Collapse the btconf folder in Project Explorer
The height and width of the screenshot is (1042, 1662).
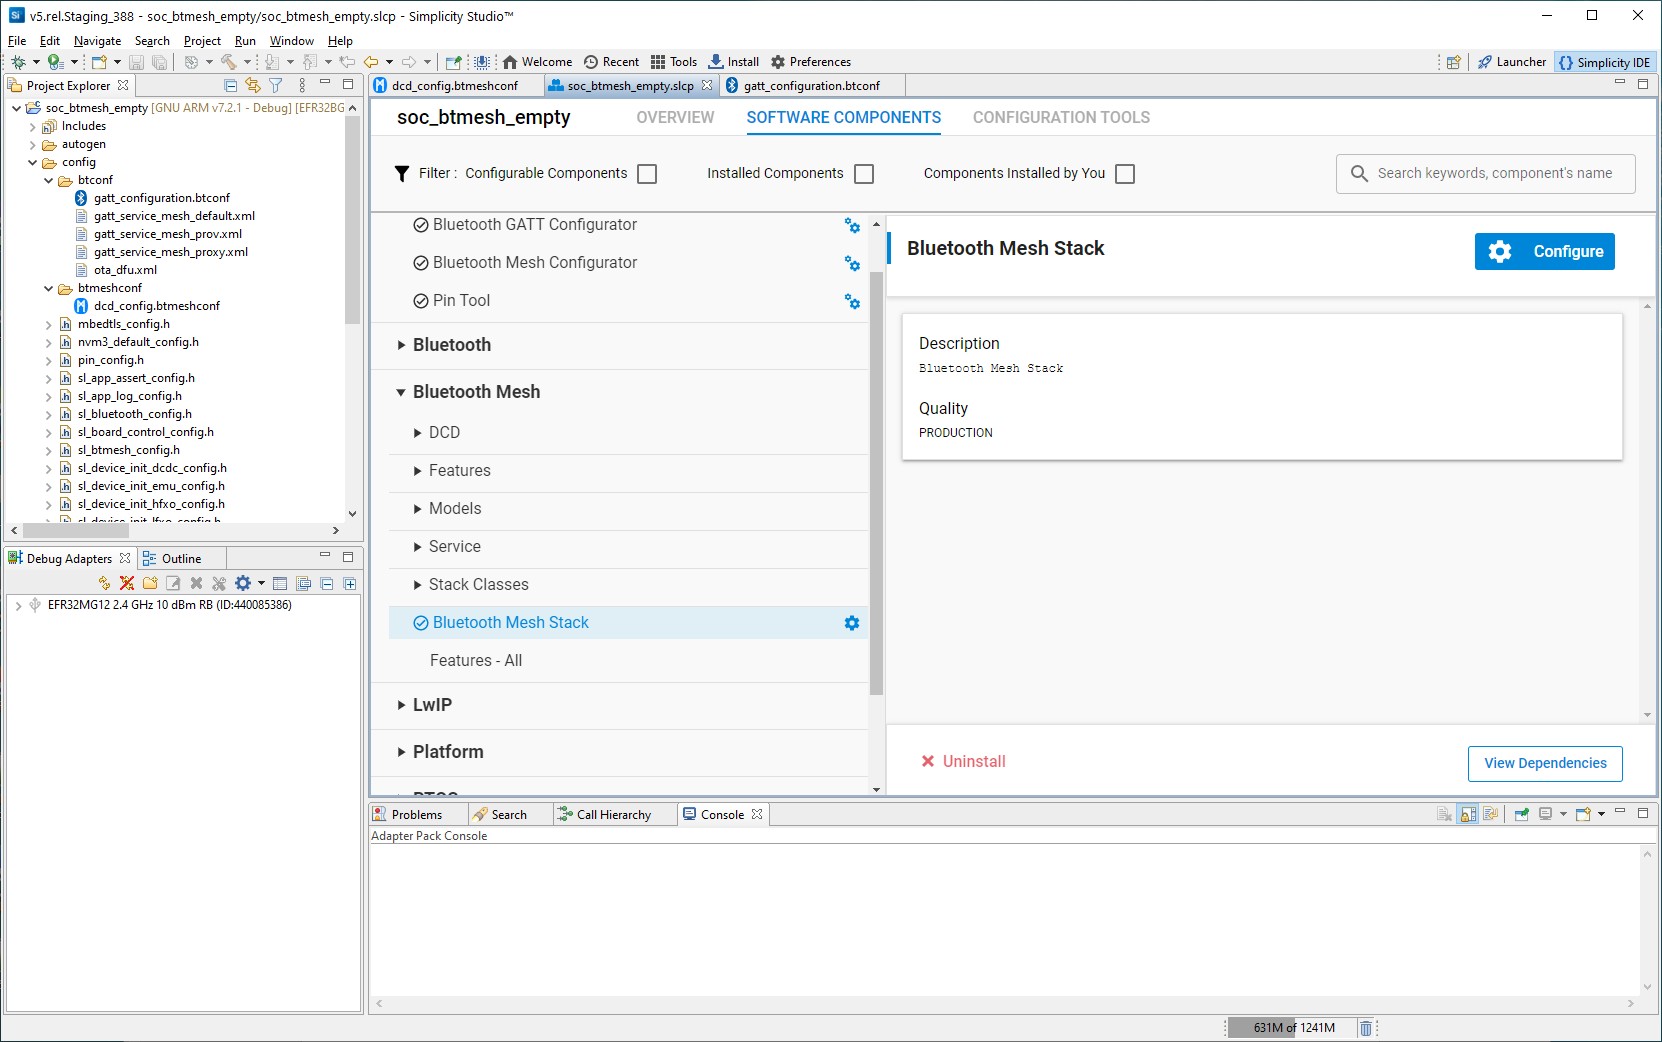[x=49, y=180]
